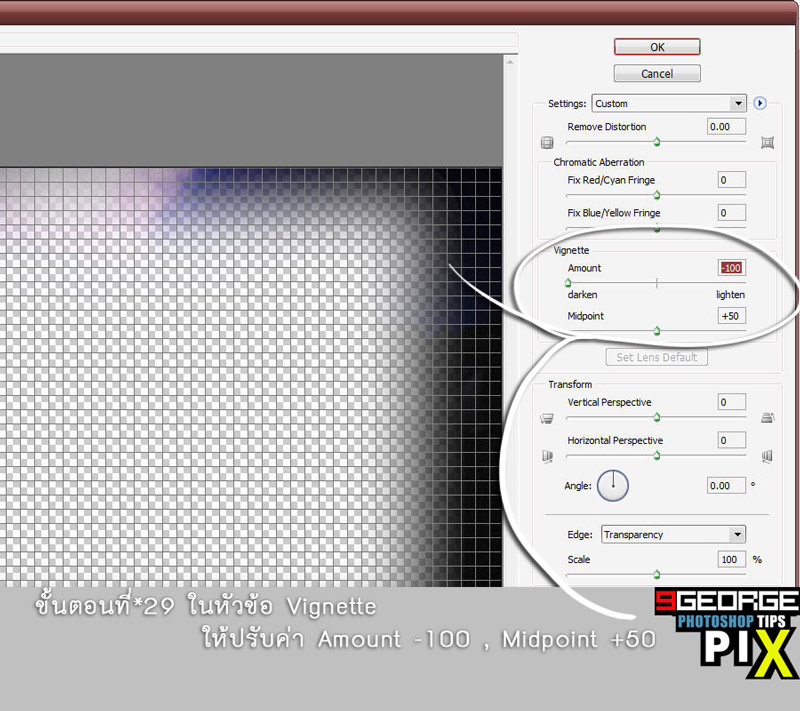Viewport: 800px width, 711px height.
Task: Open the settings flyout menu arrow icon
Action: 760,104
